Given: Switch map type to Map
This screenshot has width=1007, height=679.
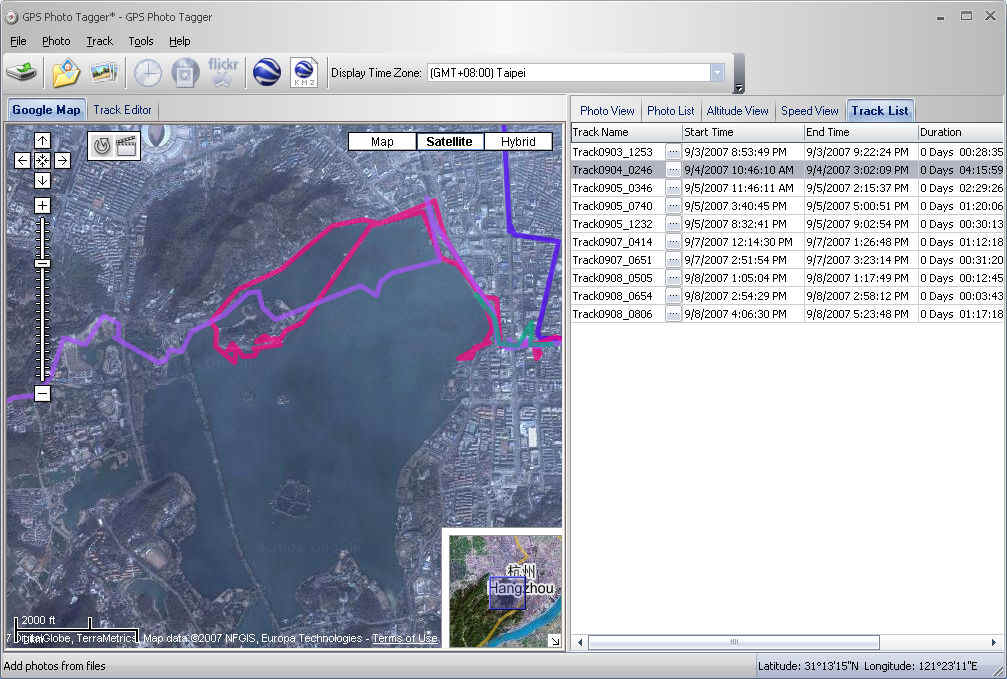Looking at the screenshot, I should click(x=382, y=141).
